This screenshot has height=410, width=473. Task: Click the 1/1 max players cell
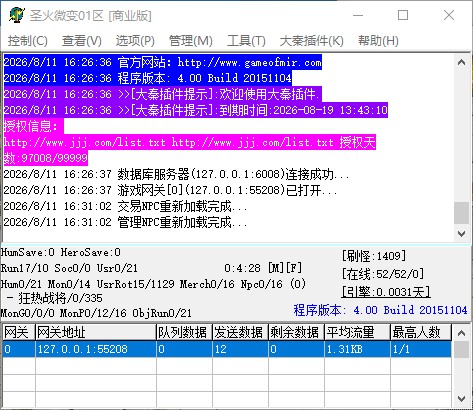[x=421, y=349]
